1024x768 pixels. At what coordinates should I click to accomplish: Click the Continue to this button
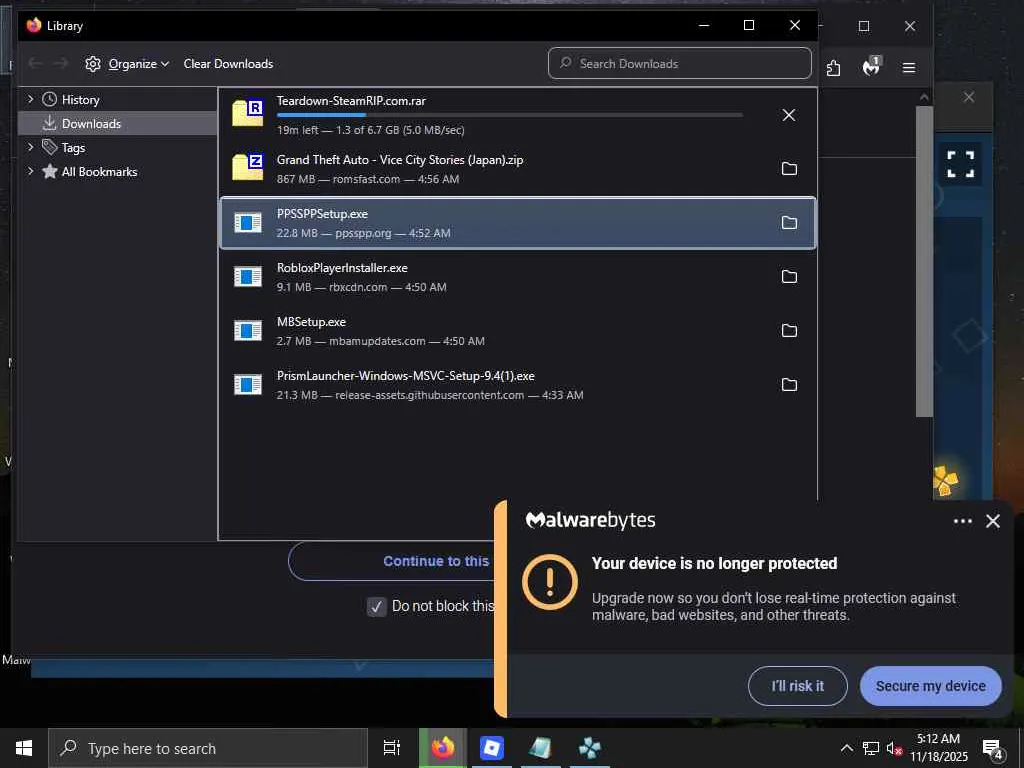coord(392,561)
